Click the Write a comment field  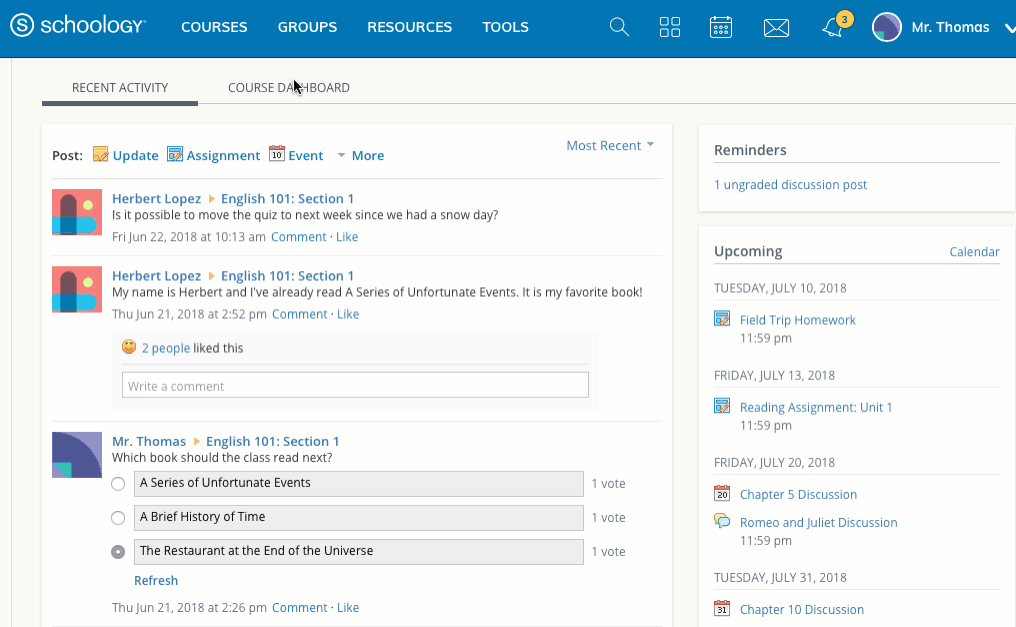pos(355,386)
